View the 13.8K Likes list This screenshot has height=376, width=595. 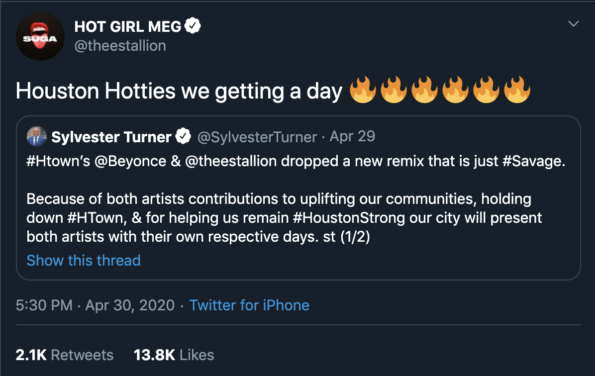[x=174, y=355]
